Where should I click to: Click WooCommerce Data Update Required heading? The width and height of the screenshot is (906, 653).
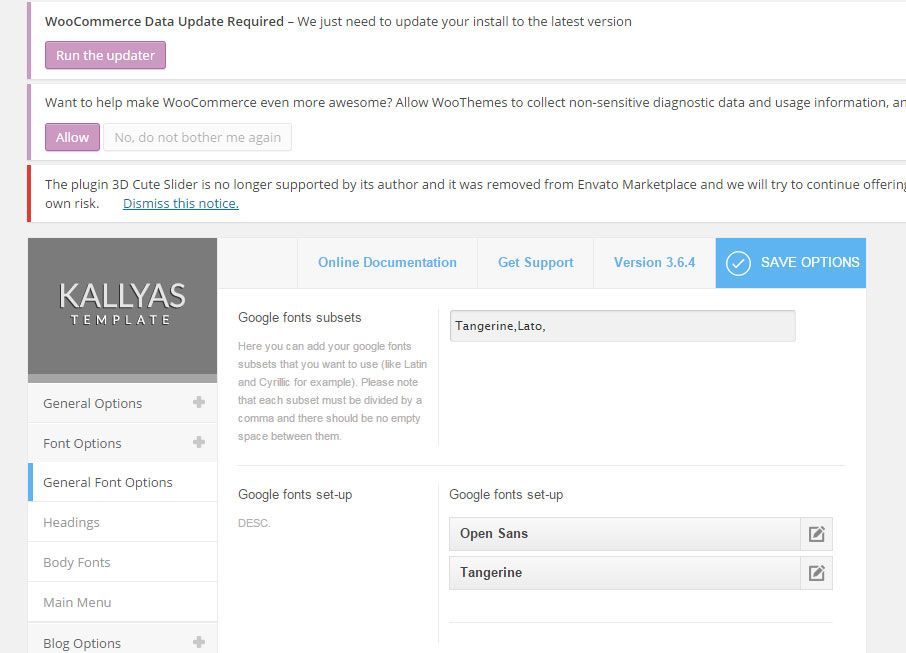coord(164,21)
